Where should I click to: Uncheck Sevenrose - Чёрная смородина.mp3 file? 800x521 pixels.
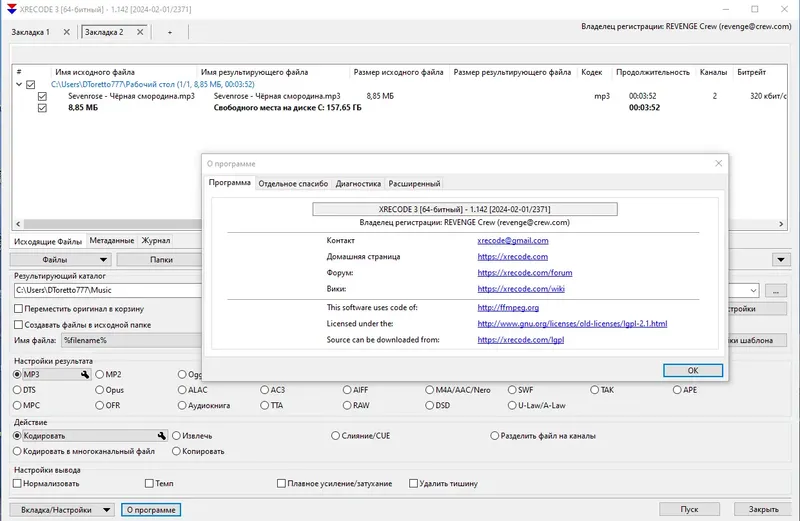coord(42,96)
